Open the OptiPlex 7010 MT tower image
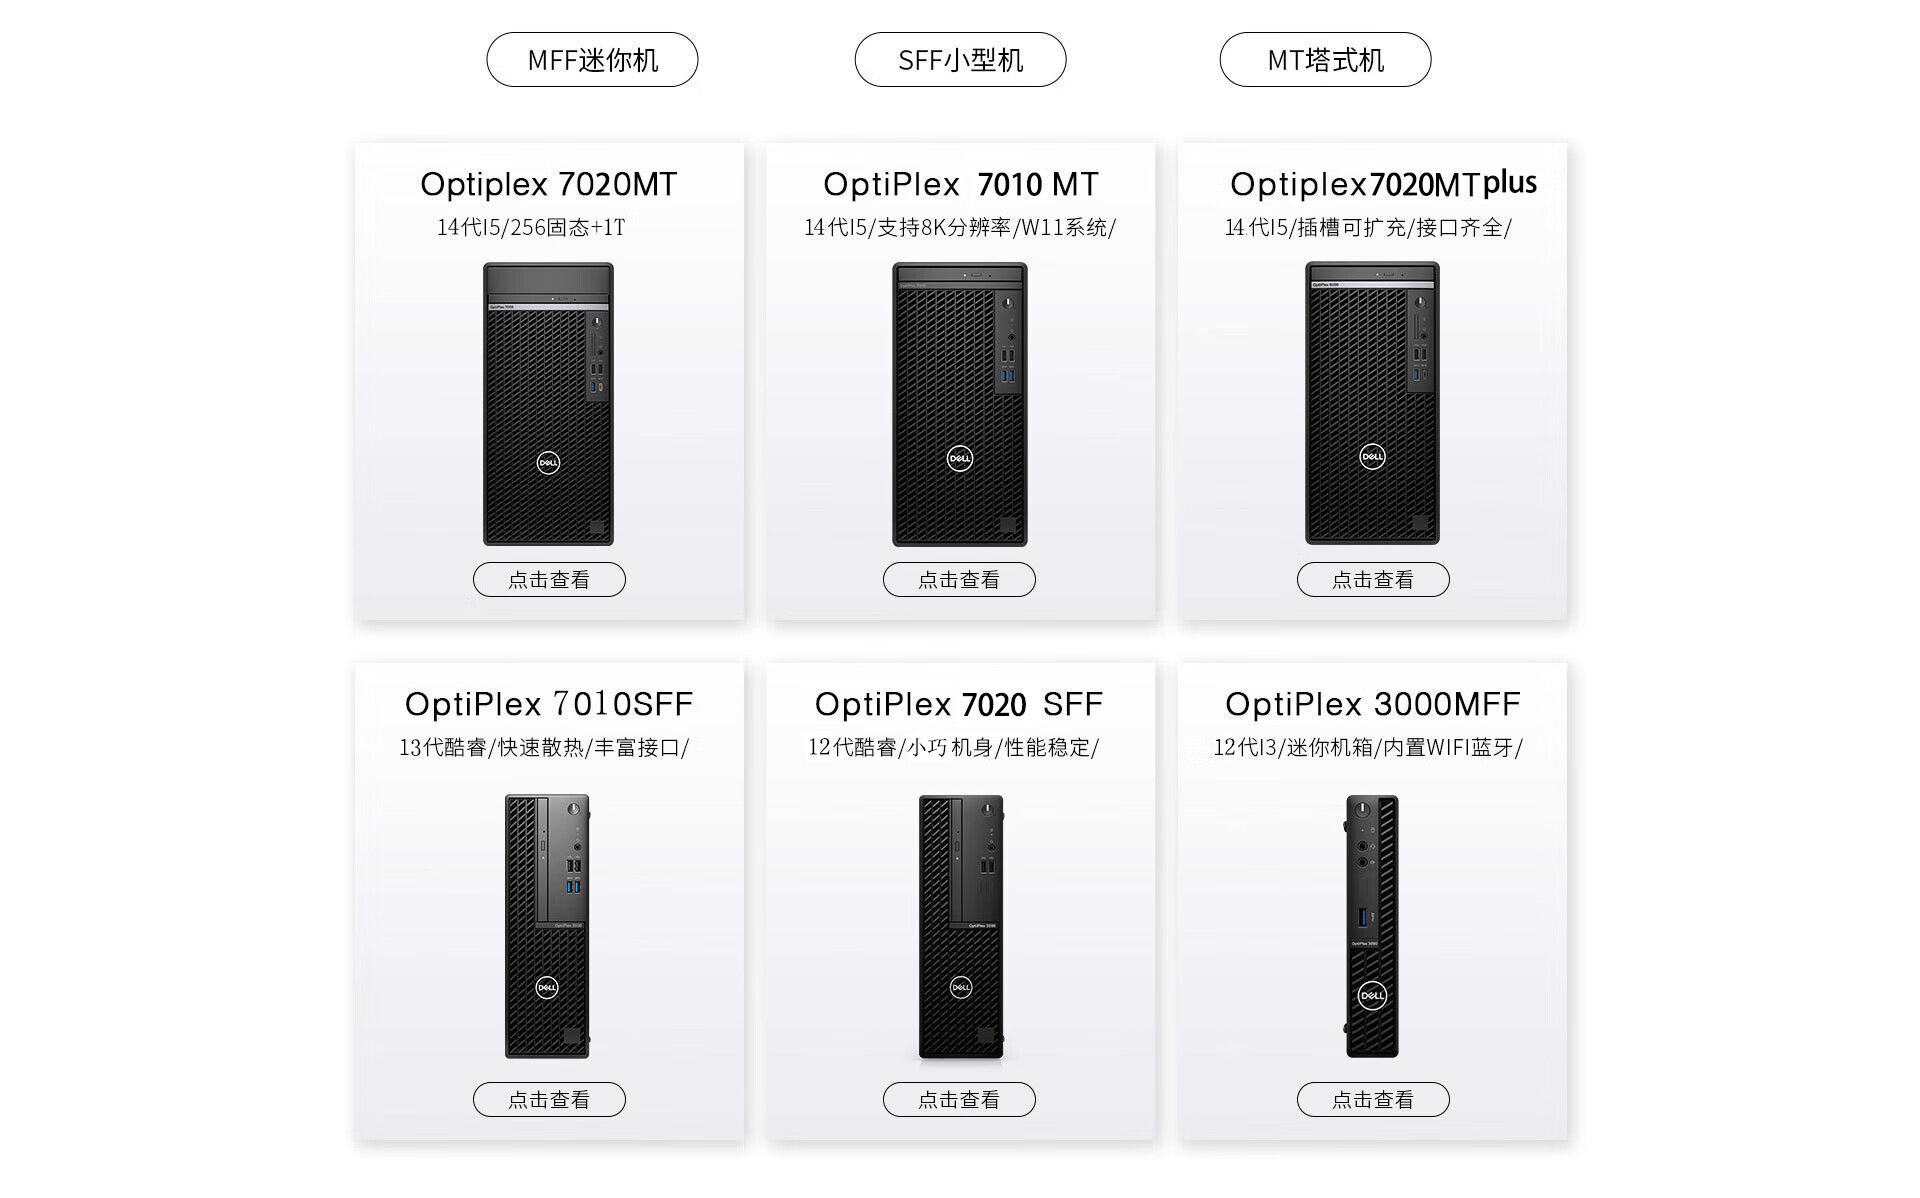Screen dimensions: 1920x1198 [x=960, y=404]
